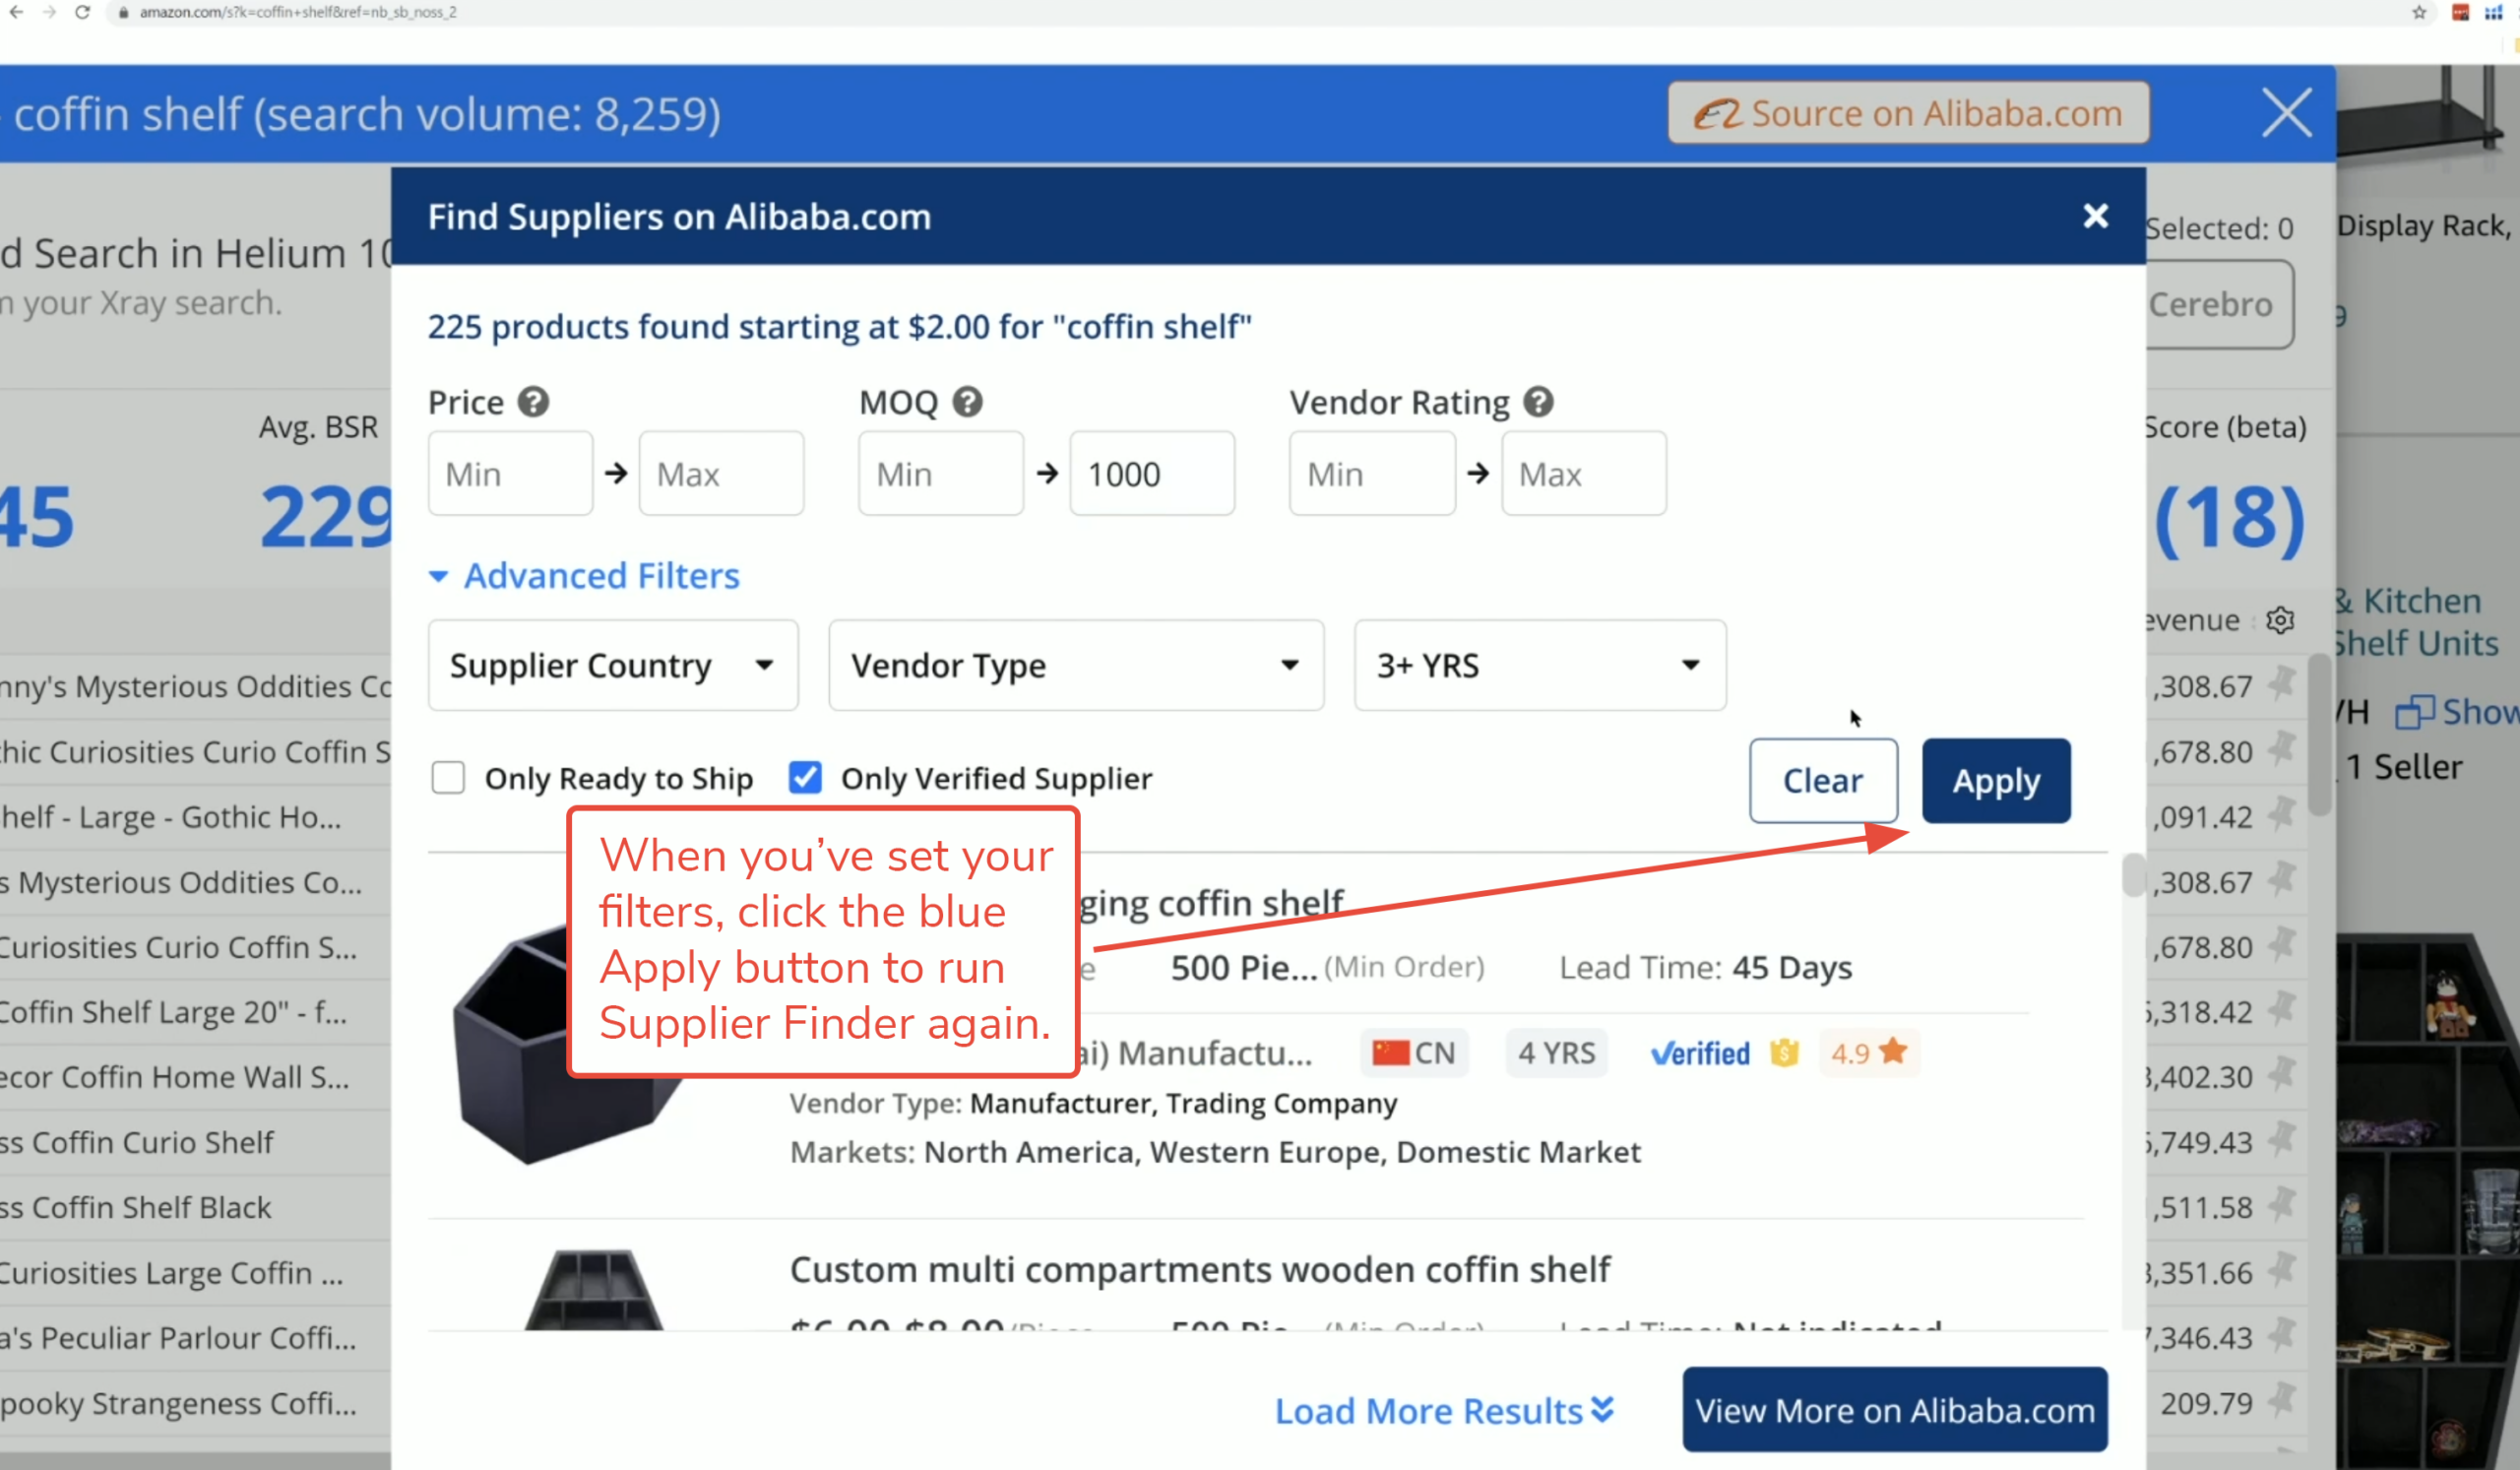The image size is (2520, 1470).
Task: Click the MOQ help question mark icon
Action: coord(967,402)
